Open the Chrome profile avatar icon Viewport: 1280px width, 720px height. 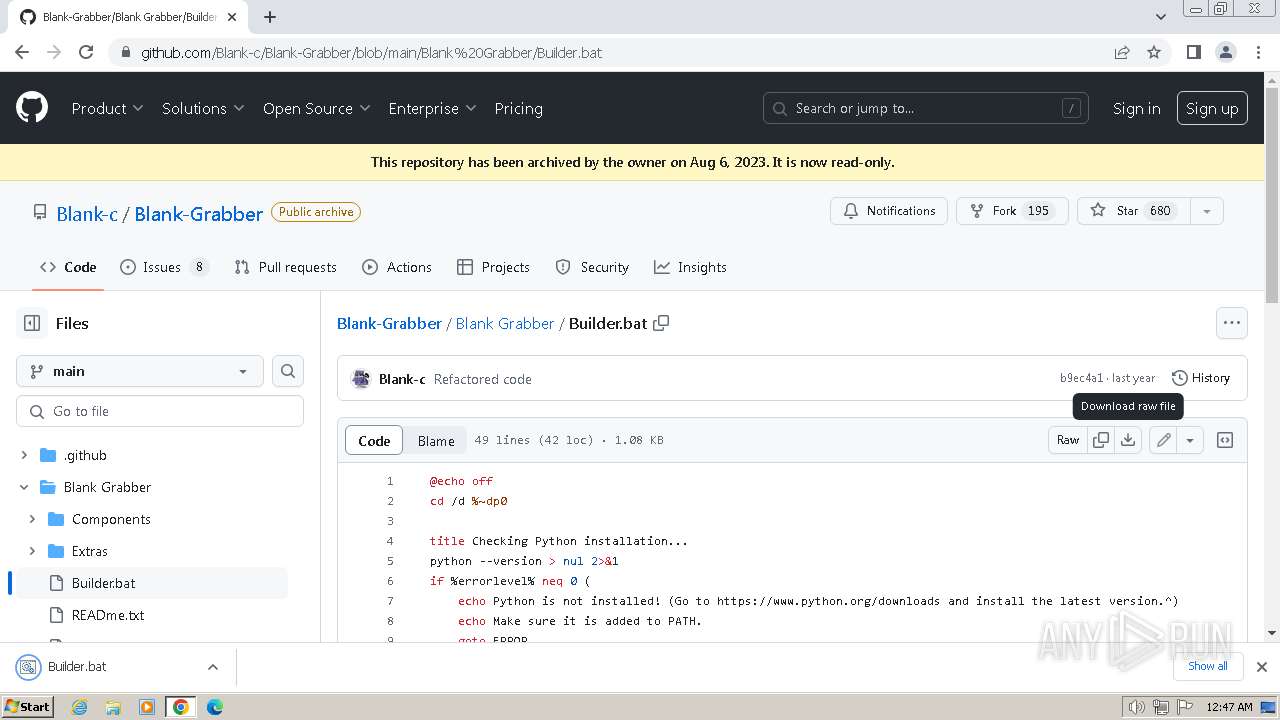point(1225,52)
